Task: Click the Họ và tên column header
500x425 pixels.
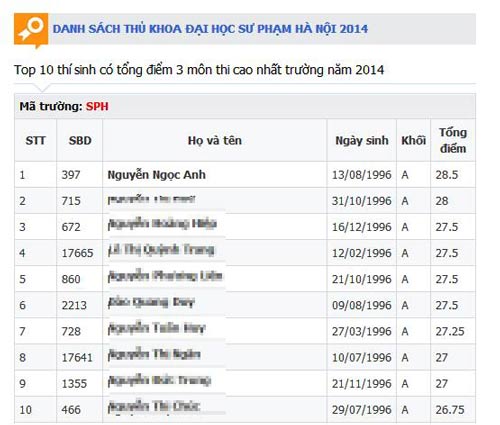Action: (x=215, y=140)
